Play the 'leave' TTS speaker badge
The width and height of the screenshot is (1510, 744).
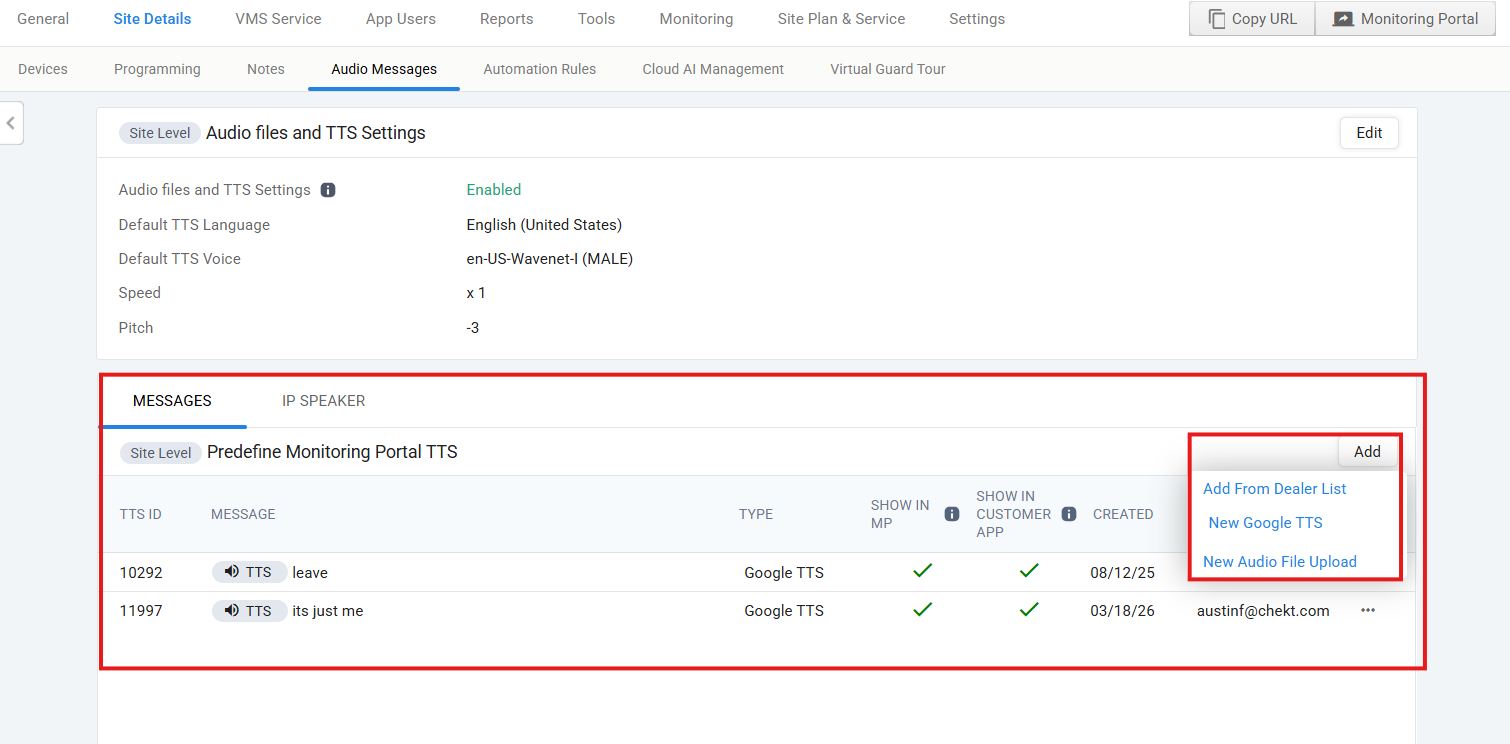click(x=249, y=572)
